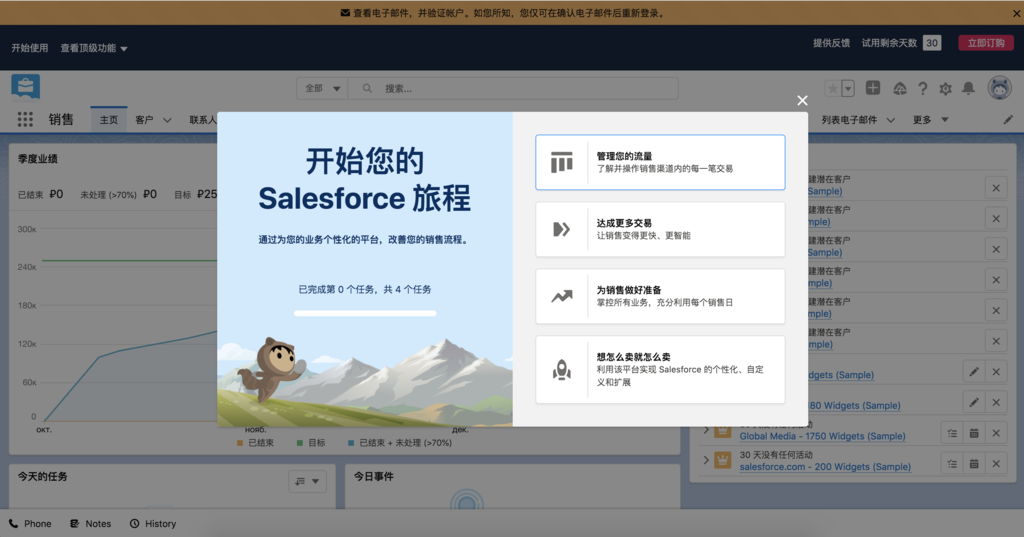Expand the Global Media - 1750 Widgets row

click(706, 430)
